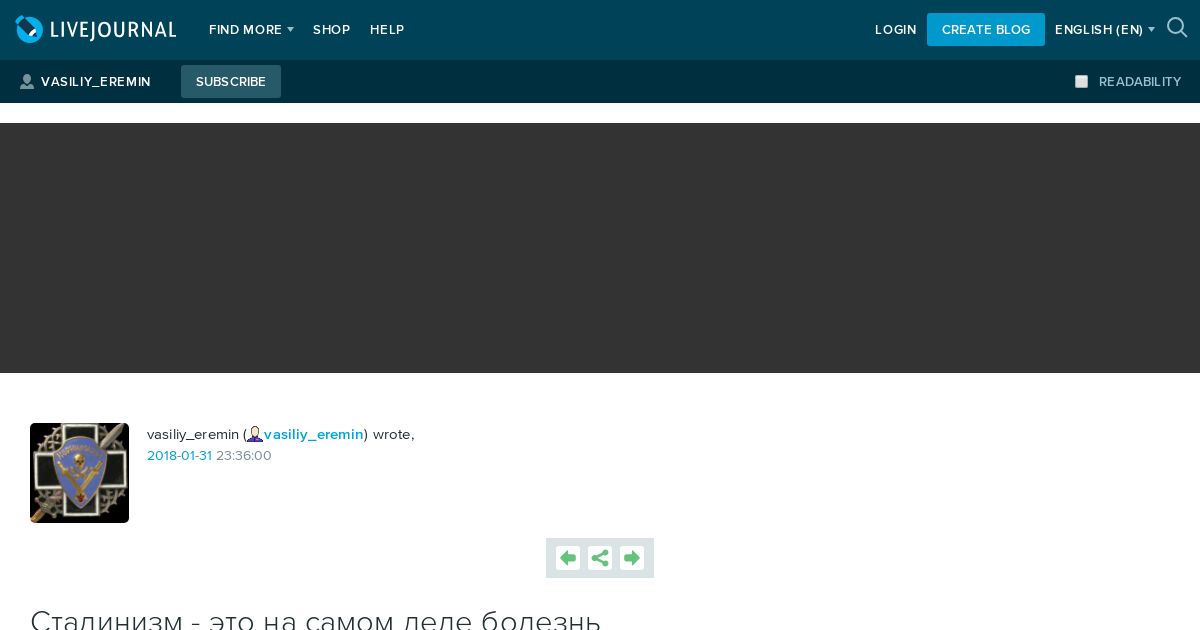
Task: Click the timestamp 23:36:00
Action: coord(244,455)
